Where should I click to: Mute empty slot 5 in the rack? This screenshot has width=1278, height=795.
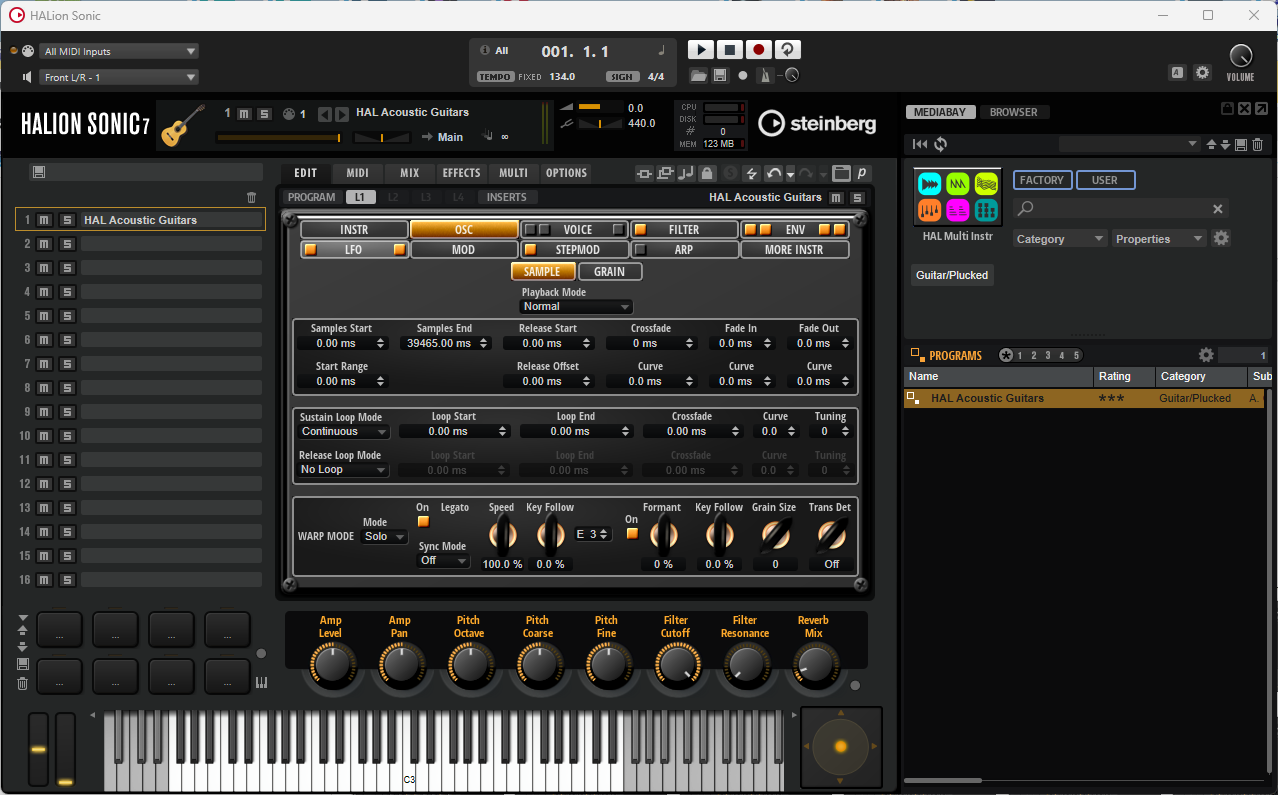click(46, 316)
